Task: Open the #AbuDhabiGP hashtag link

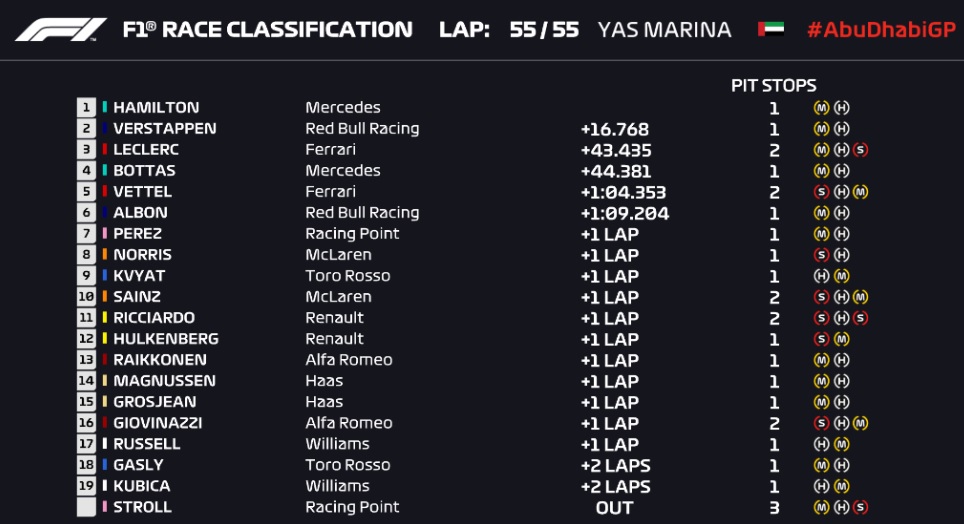Action: point(881,29)
